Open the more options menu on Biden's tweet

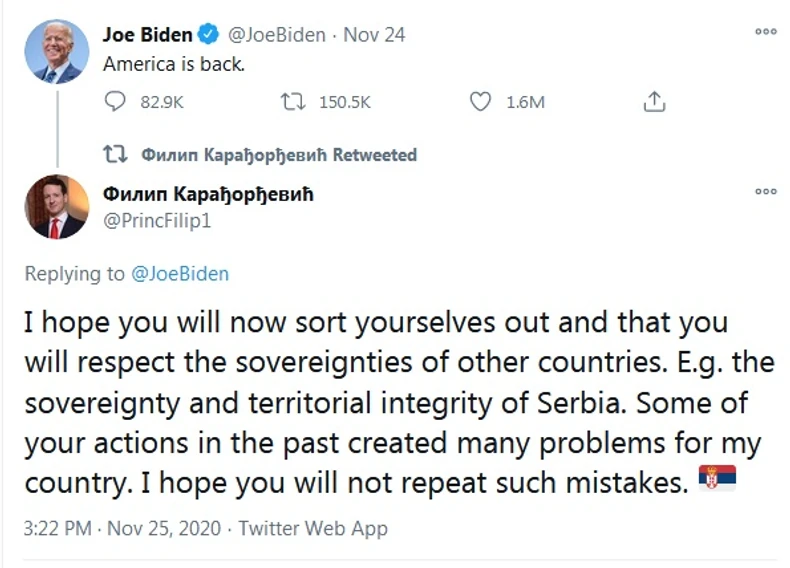[765, 31]
